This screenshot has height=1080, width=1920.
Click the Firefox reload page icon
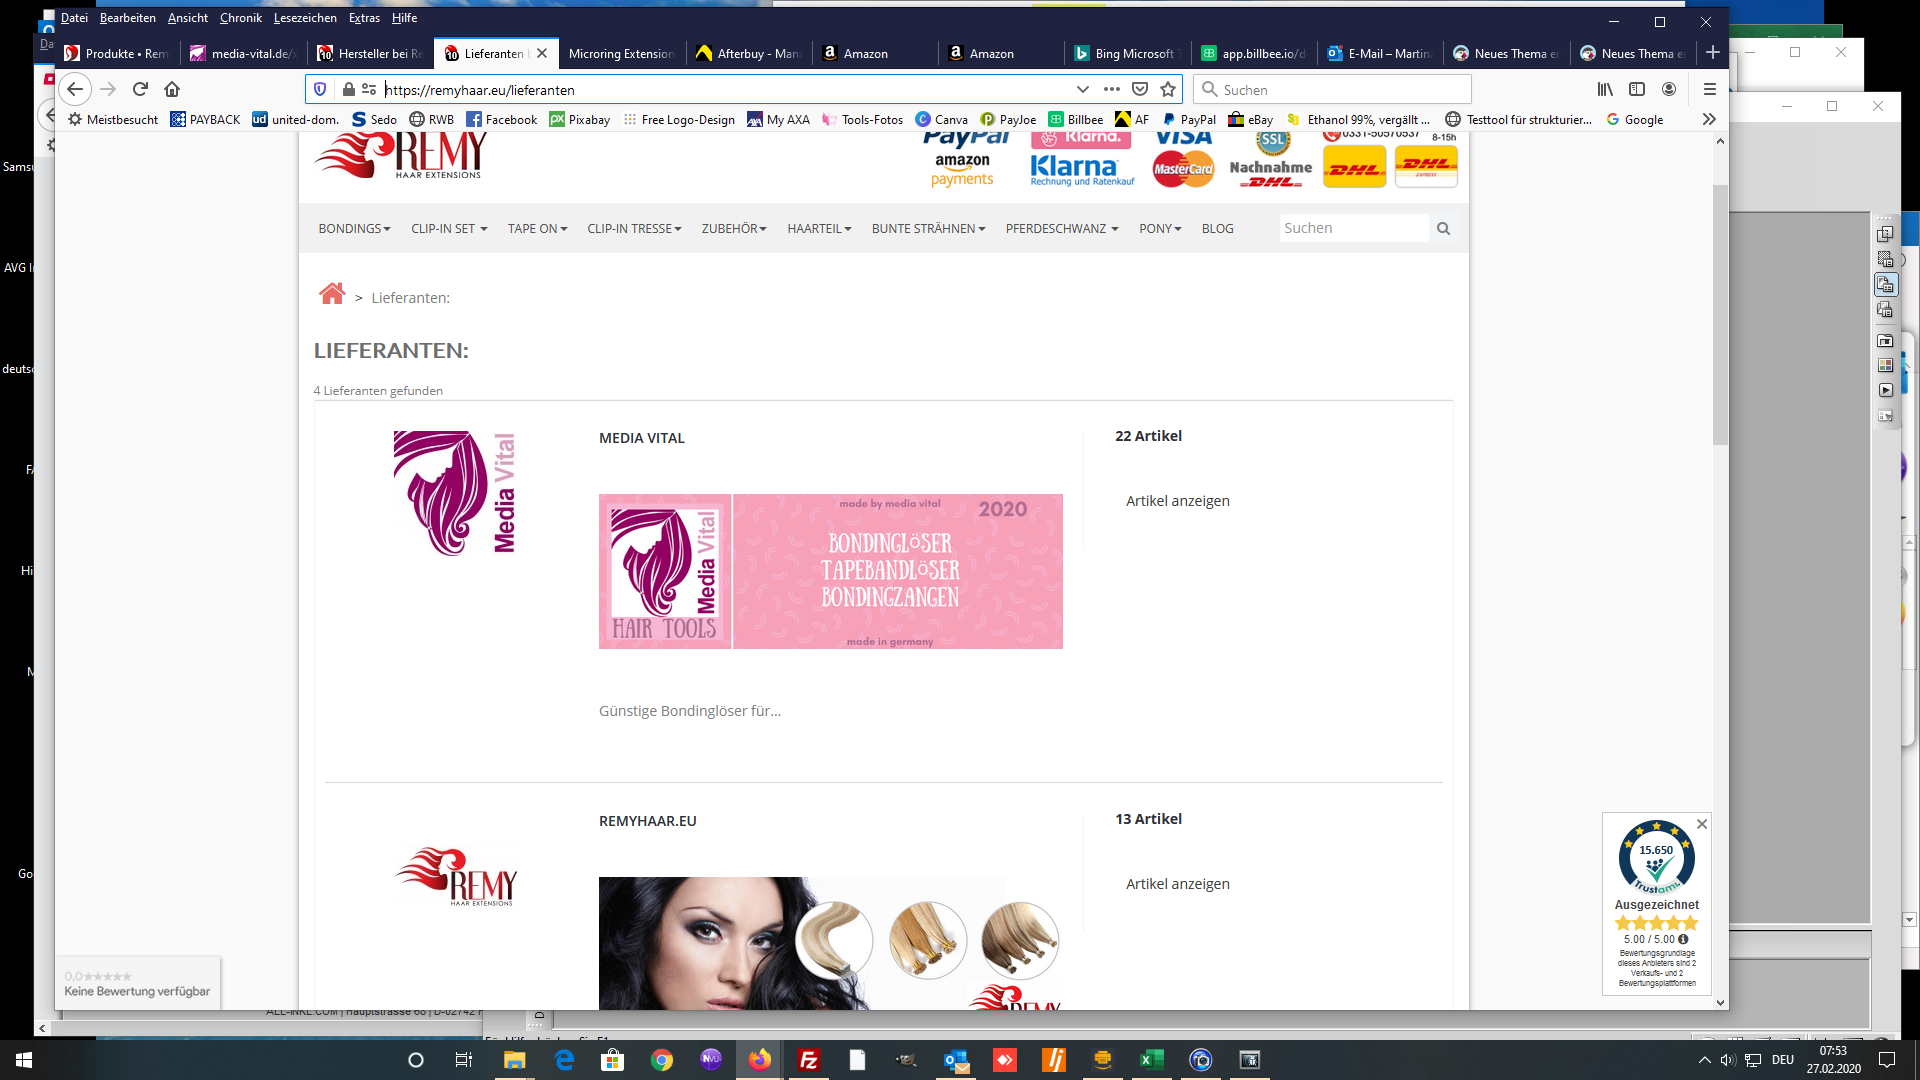point(140,89)
